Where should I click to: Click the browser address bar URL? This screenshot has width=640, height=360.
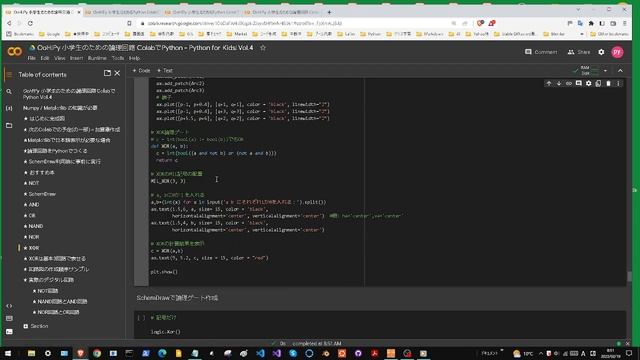pyautogui.click(x=245, y=23)
